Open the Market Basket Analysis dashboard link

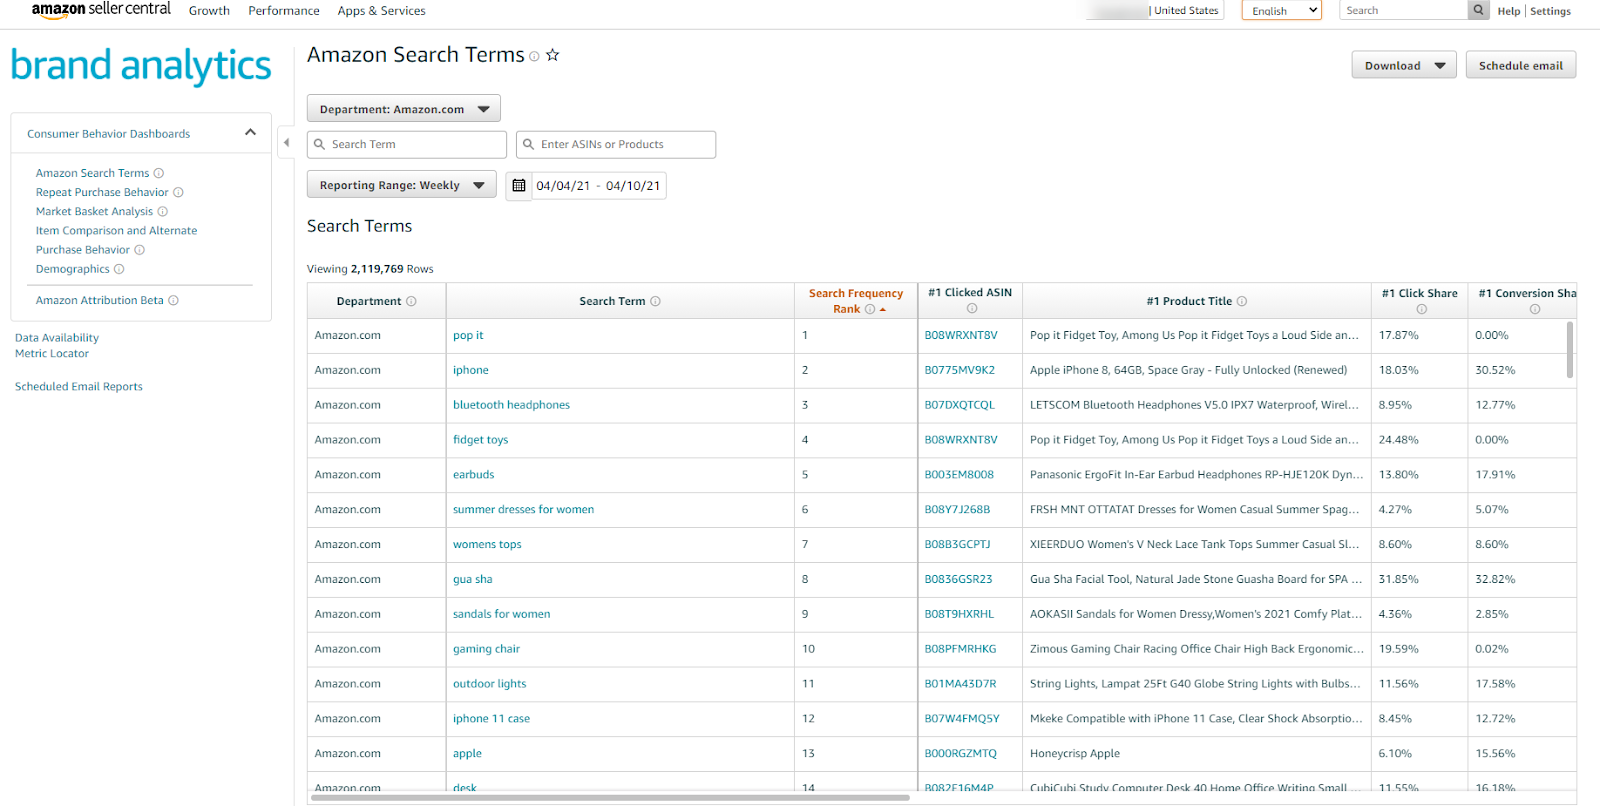94,211
